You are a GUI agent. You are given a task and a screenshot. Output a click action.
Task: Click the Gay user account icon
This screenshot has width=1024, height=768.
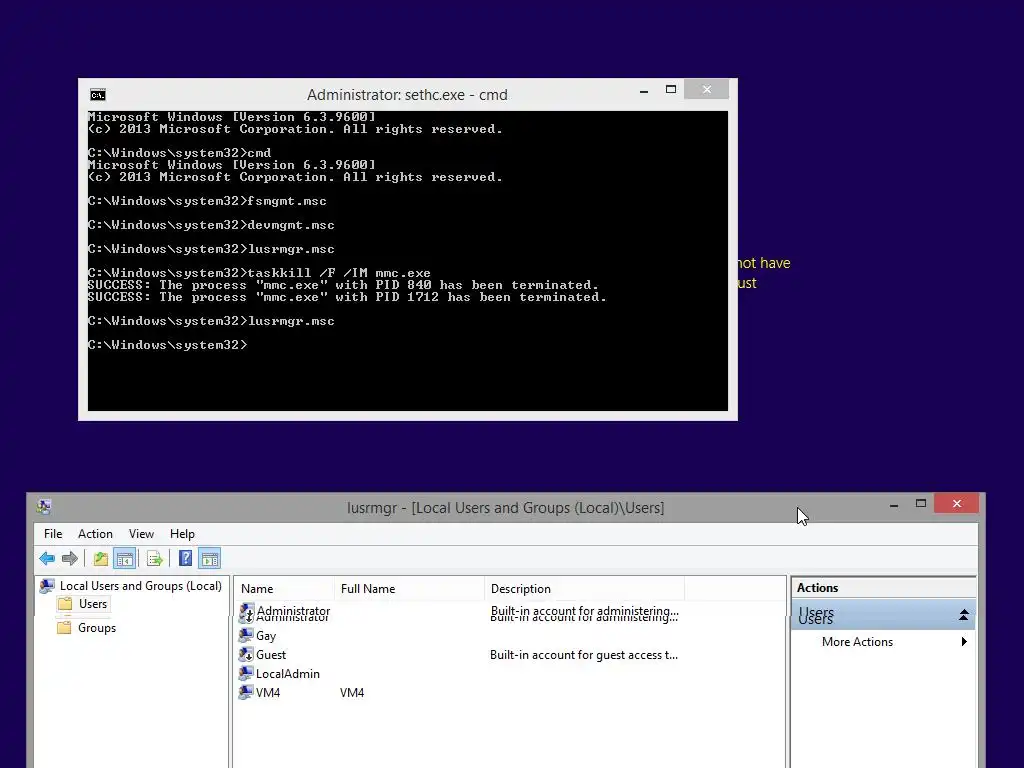tap(246, 635)
